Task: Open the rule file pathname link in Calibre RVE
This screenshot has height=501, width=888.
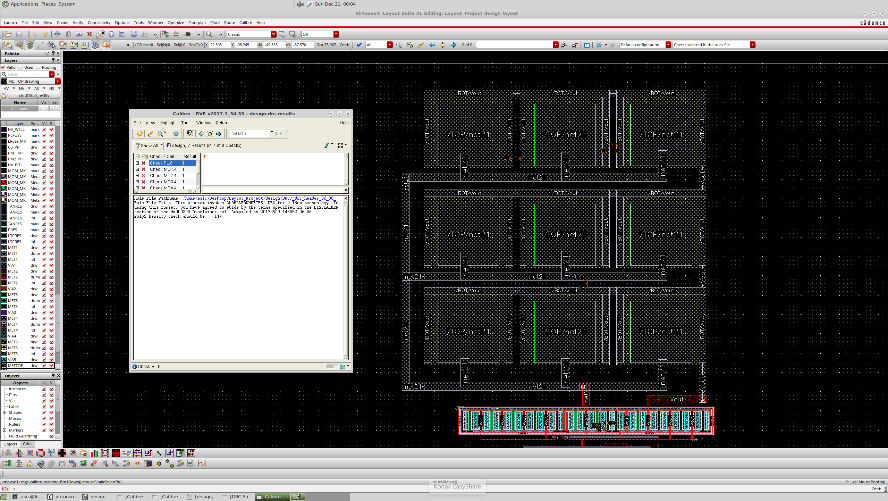Action: [259, 199]
